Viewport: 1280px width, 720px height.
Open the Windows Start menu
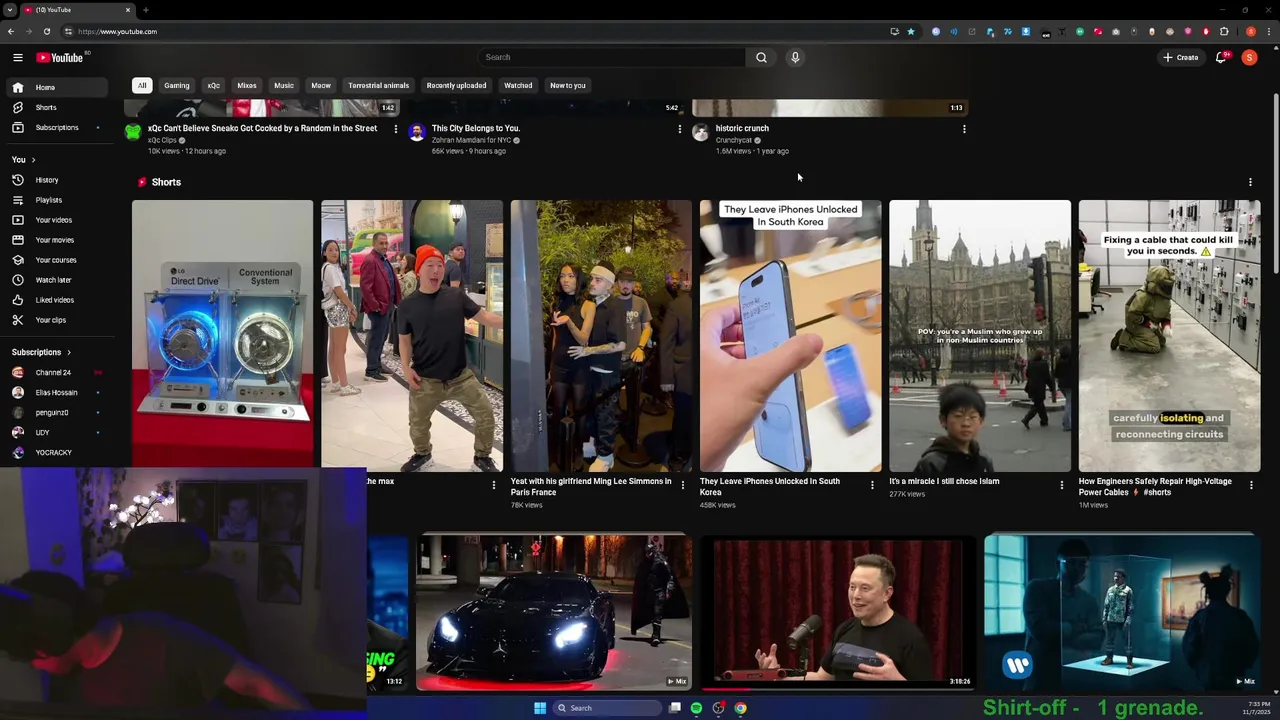(x=540, y=708)
